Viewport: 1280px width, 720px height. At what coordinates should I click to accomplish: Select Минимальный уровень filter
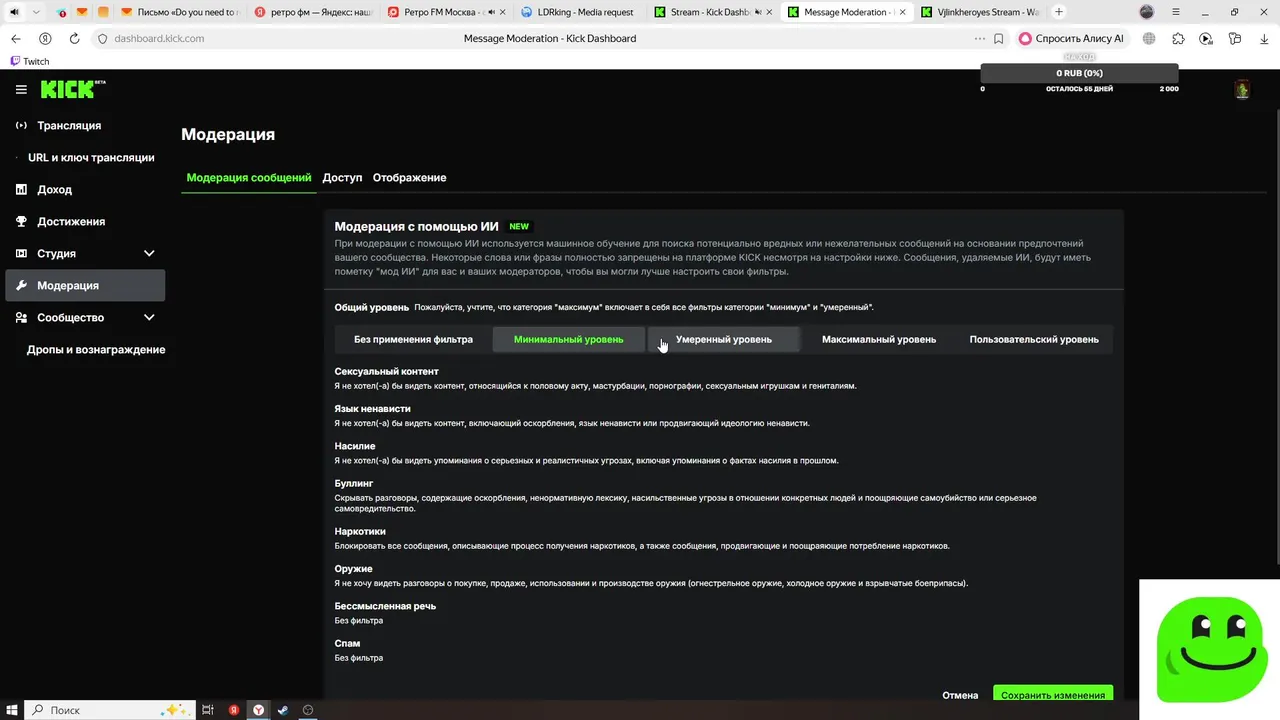tap(568, 339)
